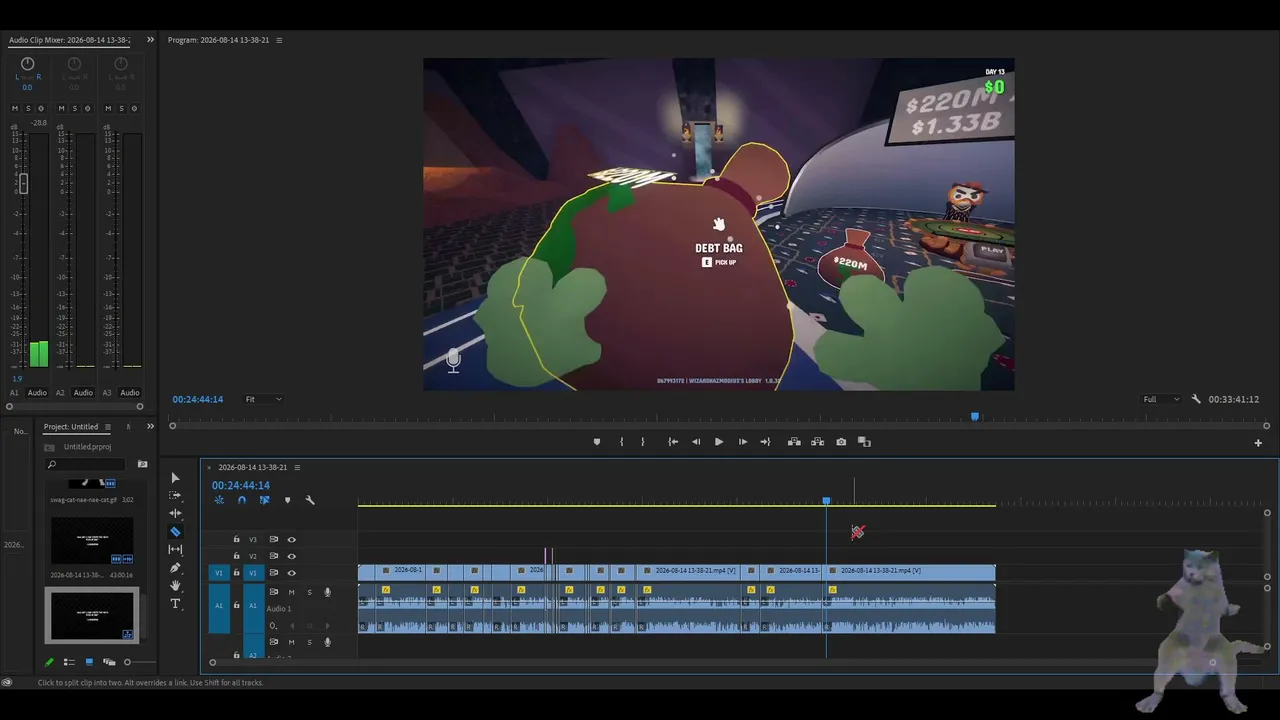1280x720 pixels.
Task: Switch Project panel to list view
Action: [x=69, y=662]
